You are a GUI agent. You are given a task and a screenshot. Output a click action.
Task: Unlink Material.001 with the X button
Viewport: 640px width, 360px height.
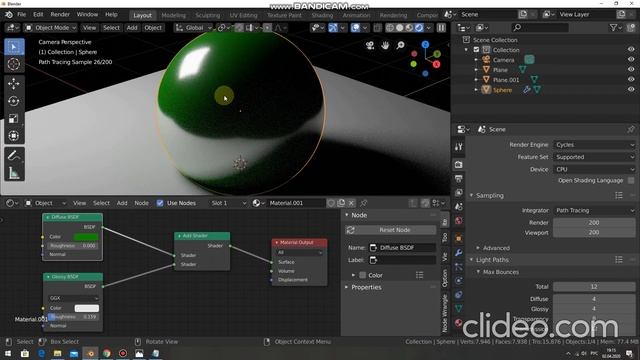pos(351,203)
